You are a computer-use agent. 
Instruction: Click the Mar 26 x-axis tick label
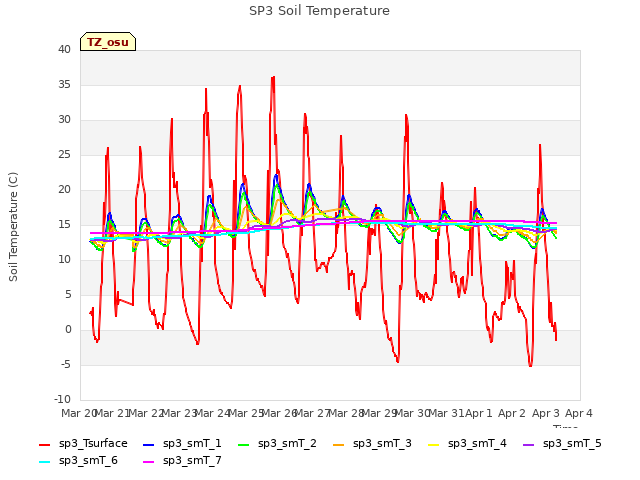(279, 413)
